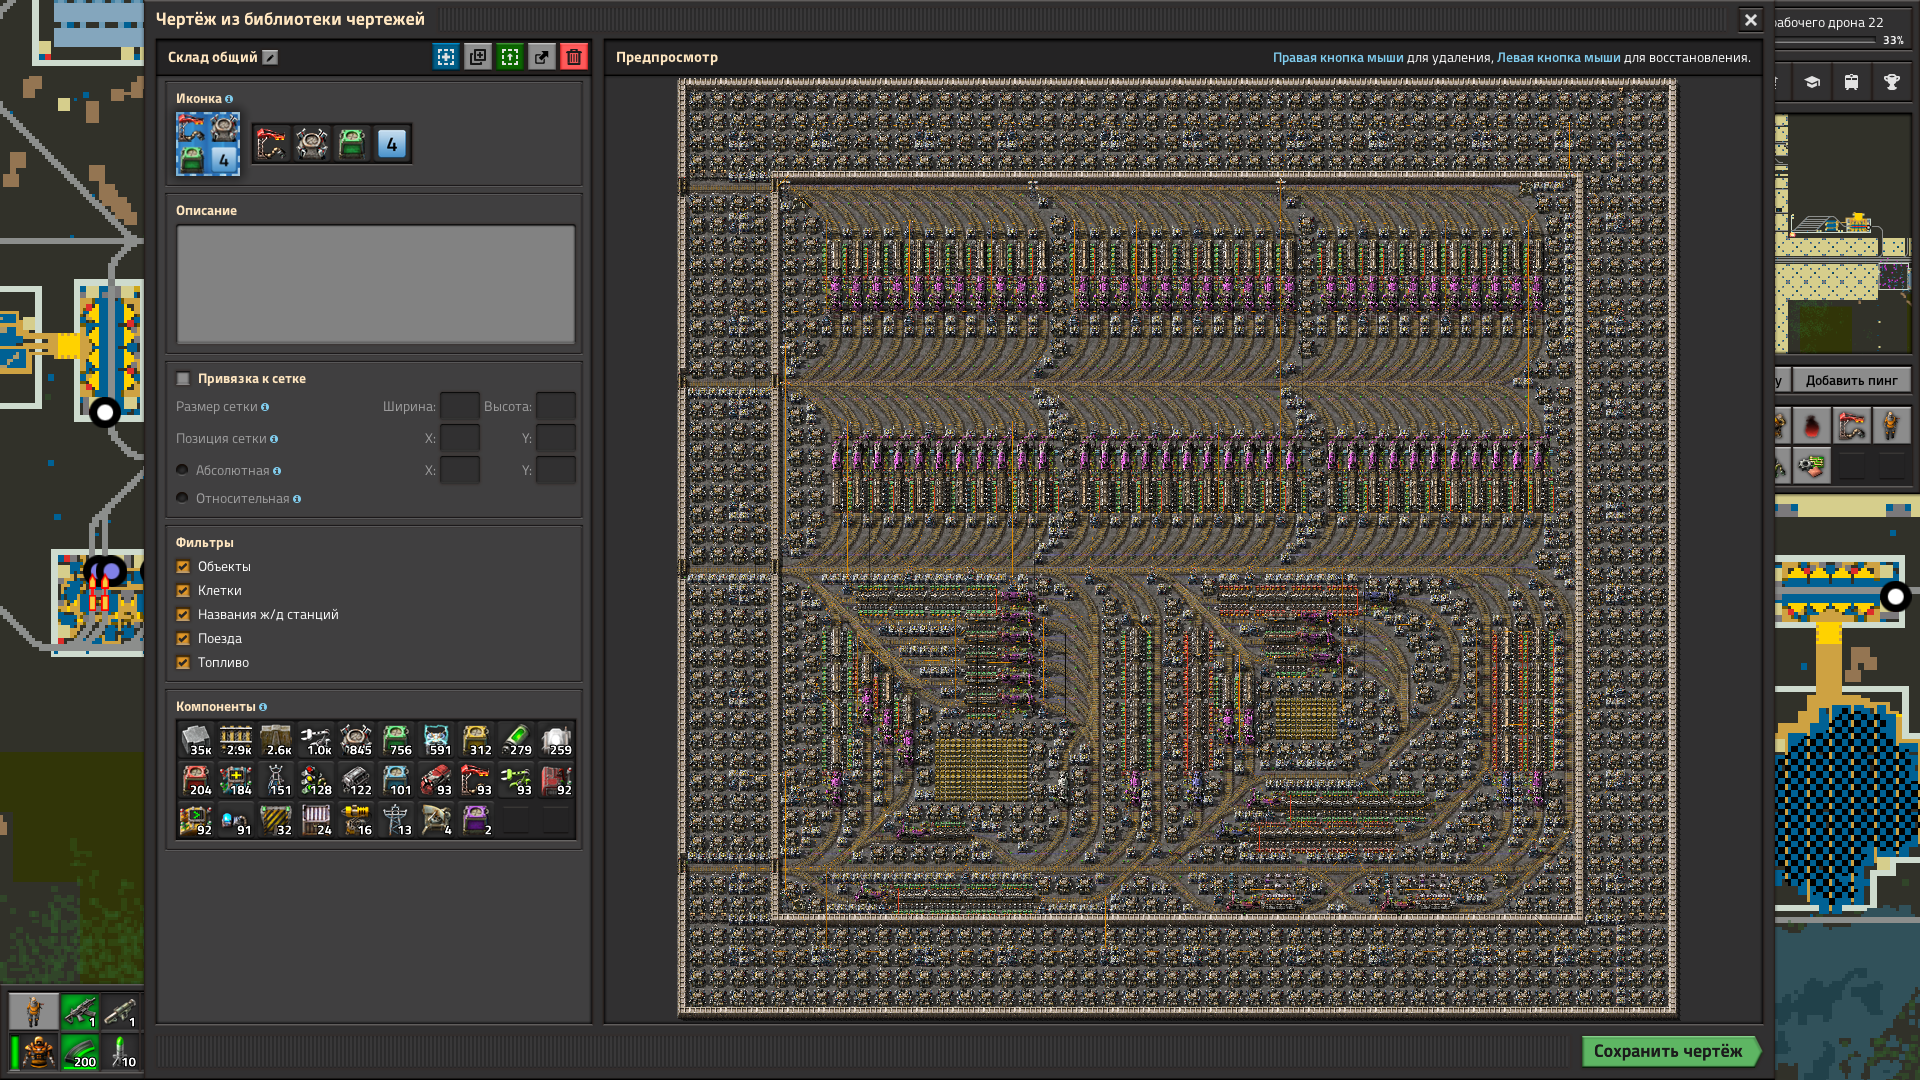Open the tutorials graduation-cap icon
The width and height of the screenshot is (1920, 1080).
(x=1812, y=82)
